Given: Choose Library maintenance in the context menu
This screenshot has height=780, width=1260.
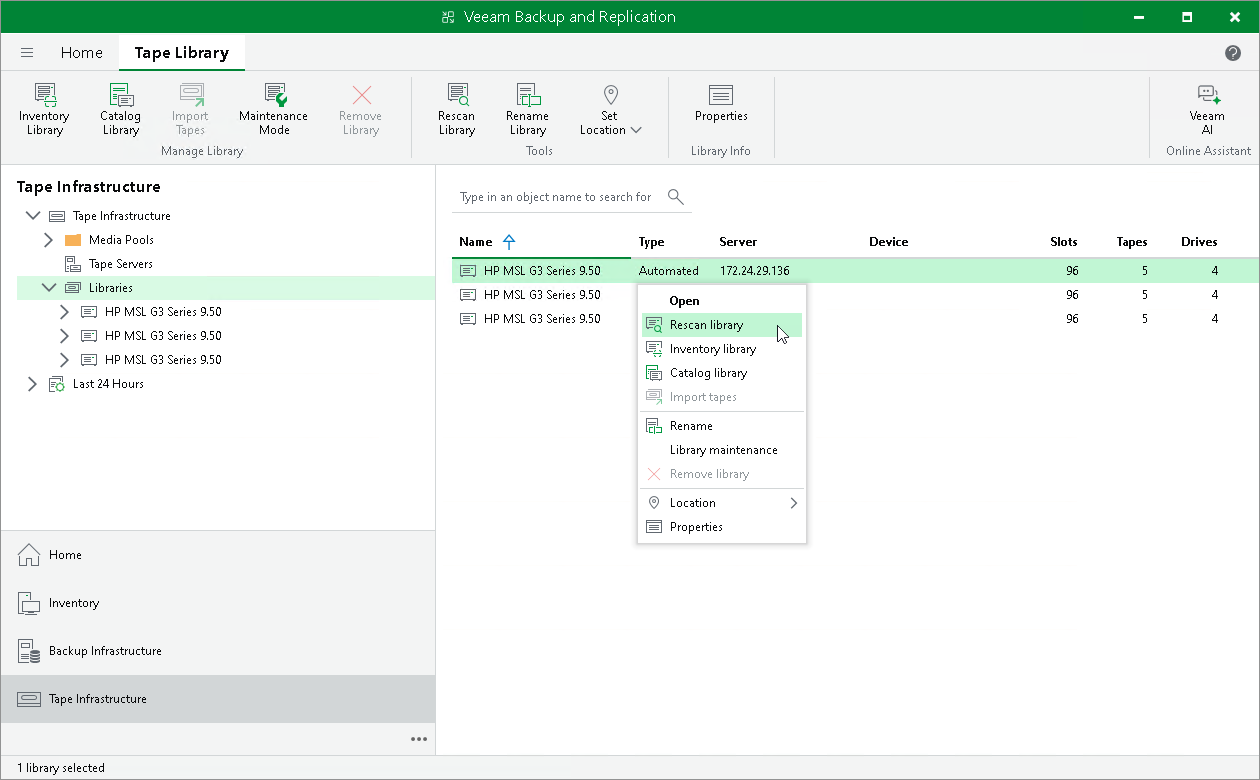Looking at the screenshot, I should coord(722,450).
